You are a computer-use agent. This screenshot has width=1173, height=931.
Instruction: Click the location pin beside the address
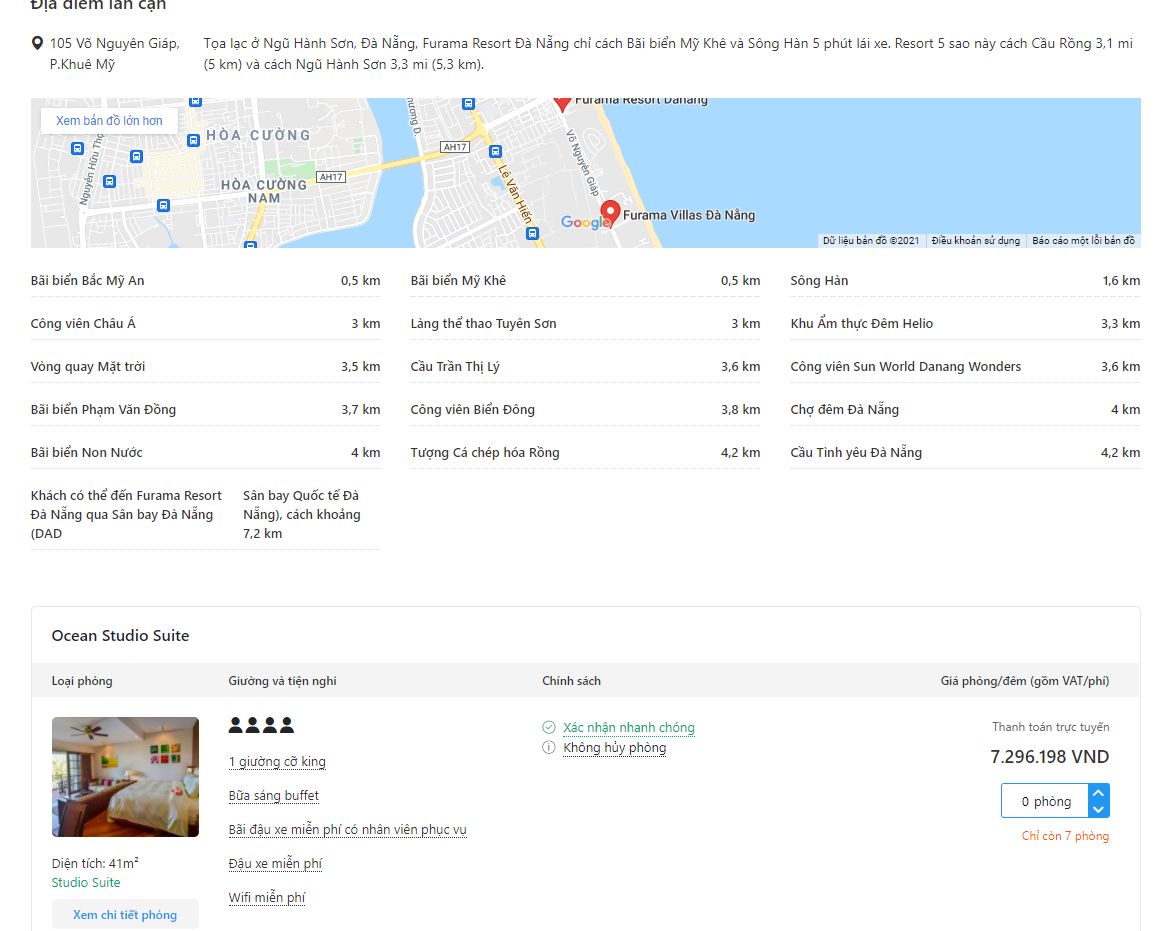click(x=38, y=43)
